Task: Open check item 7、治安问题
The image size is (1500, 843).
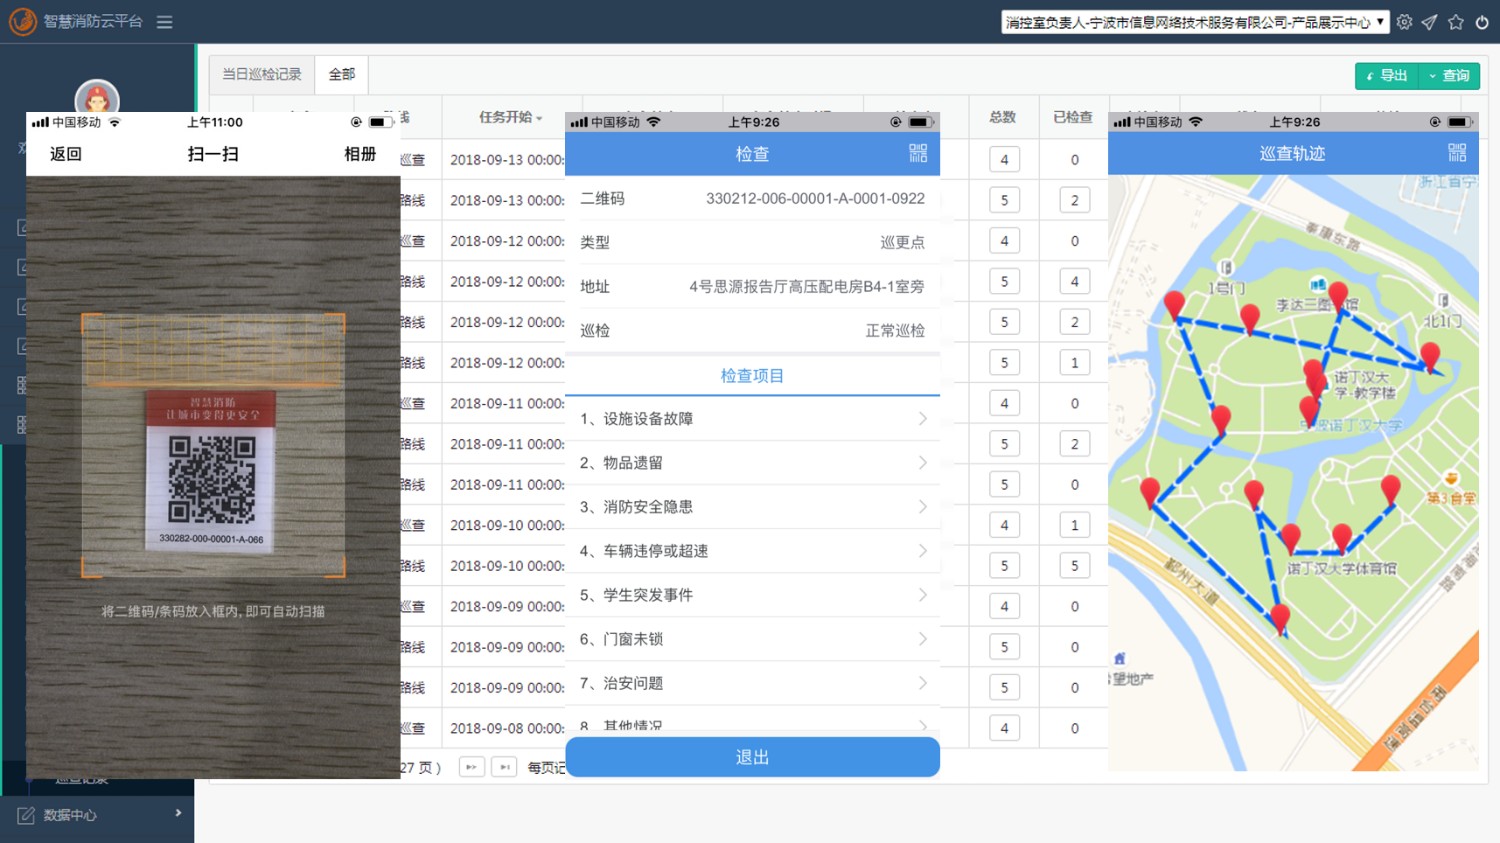Action: (752, 683)
